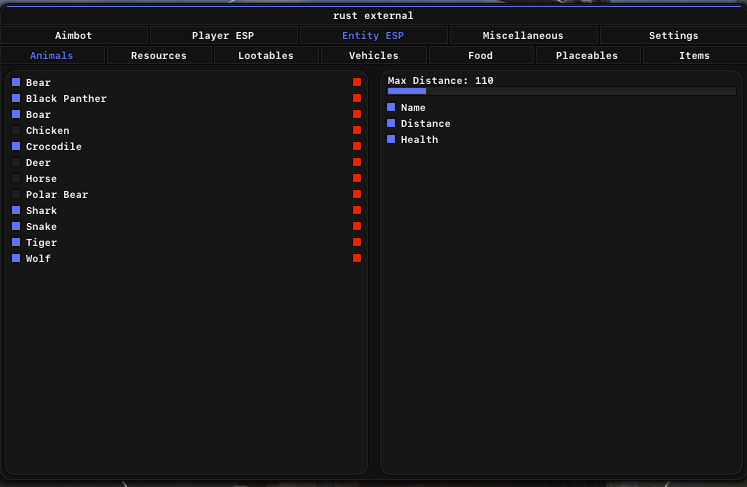The image size is (747, 487).
Task: Select the Entity ESP tab
Action: (x=373, y=35)
